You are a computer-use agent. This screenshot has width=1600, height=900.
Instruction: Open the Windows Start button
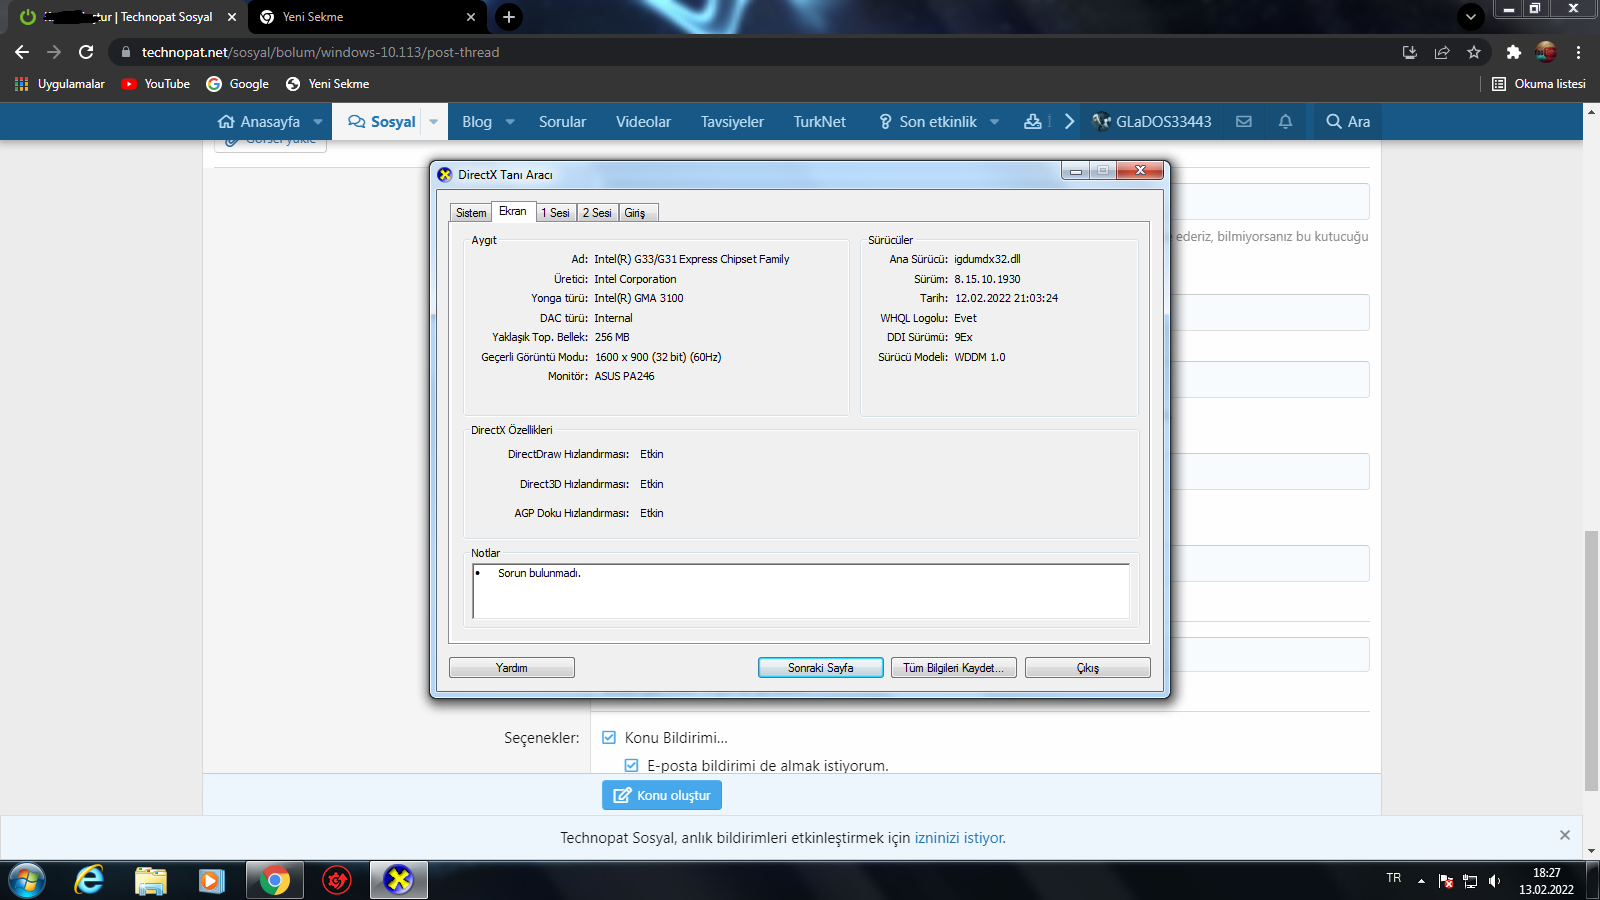[x=27, y=880]
